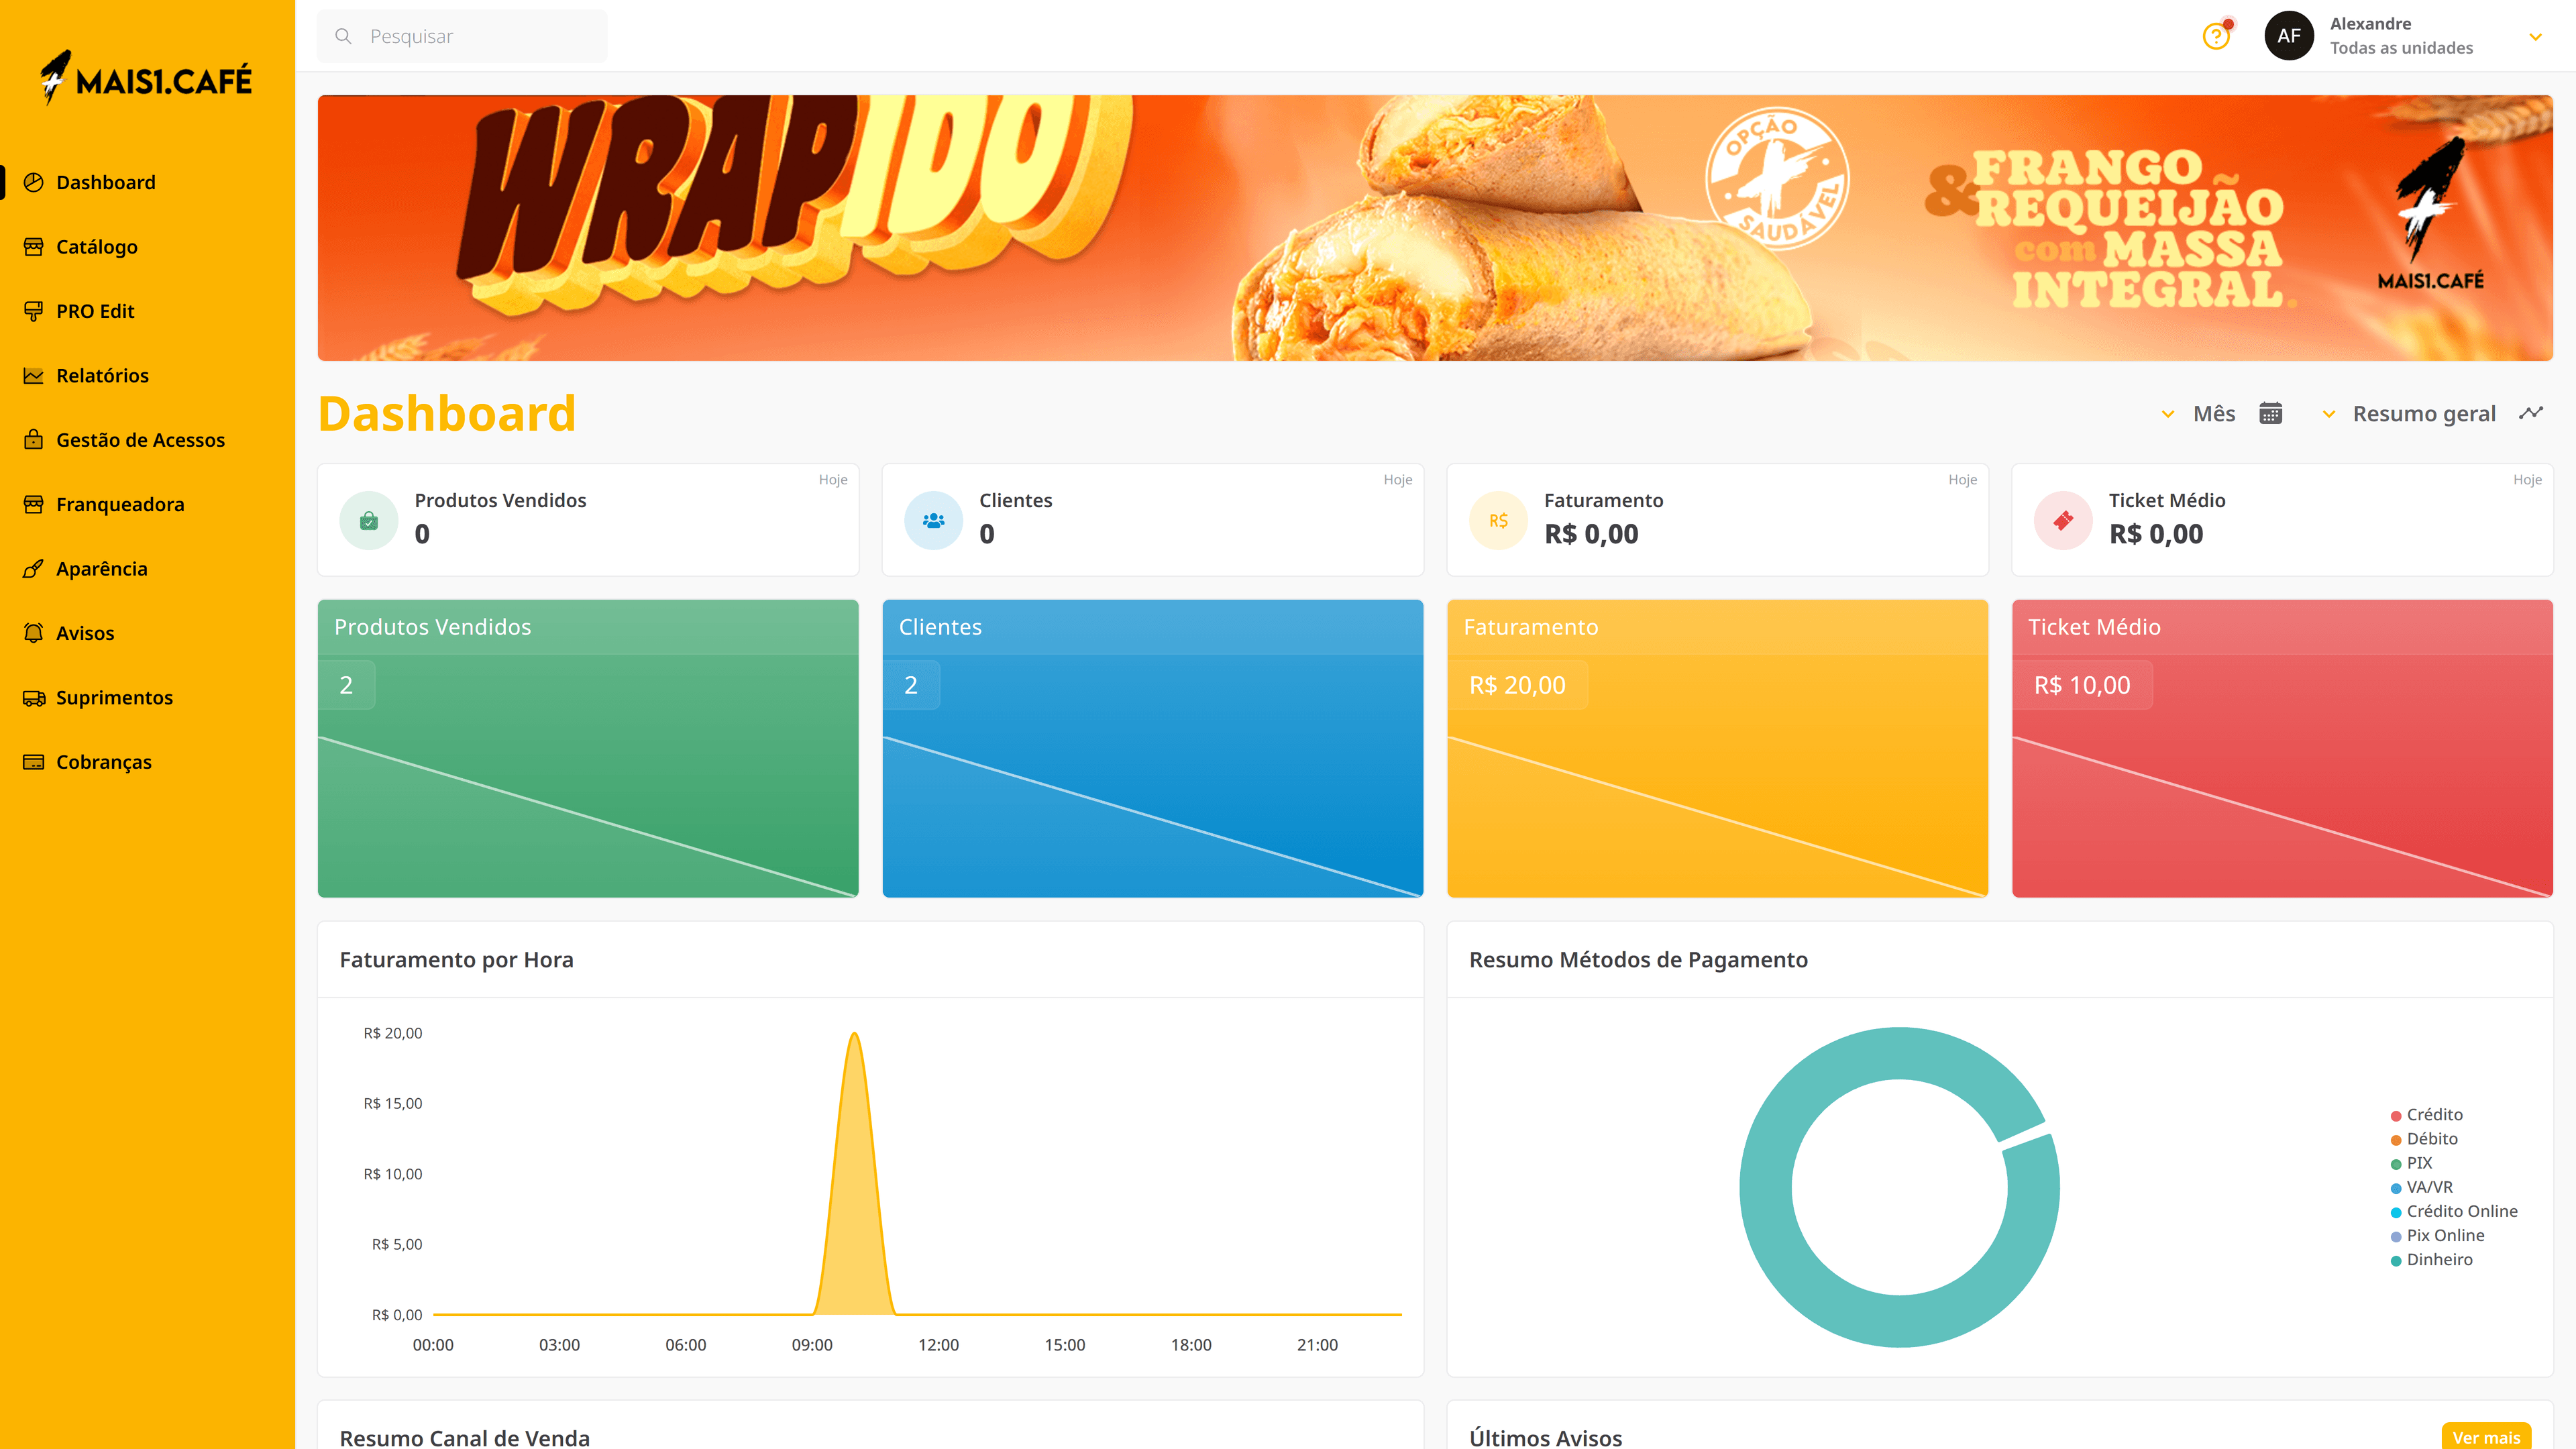Screen dimensions: 2576x1449
Task: Click the AF user avatar
Action: pyautogui.click(x=2289, y=36)
